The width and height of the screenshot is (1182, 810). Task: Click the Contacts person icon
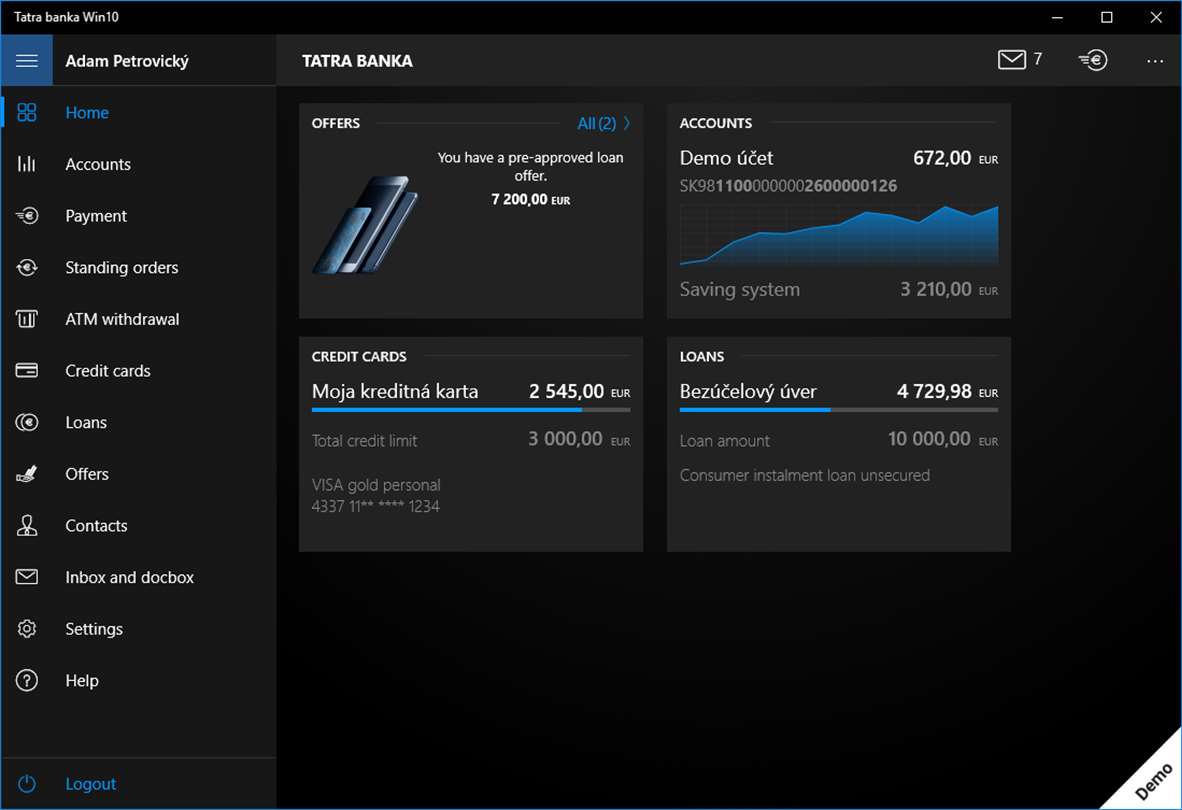tap(26, 526)
